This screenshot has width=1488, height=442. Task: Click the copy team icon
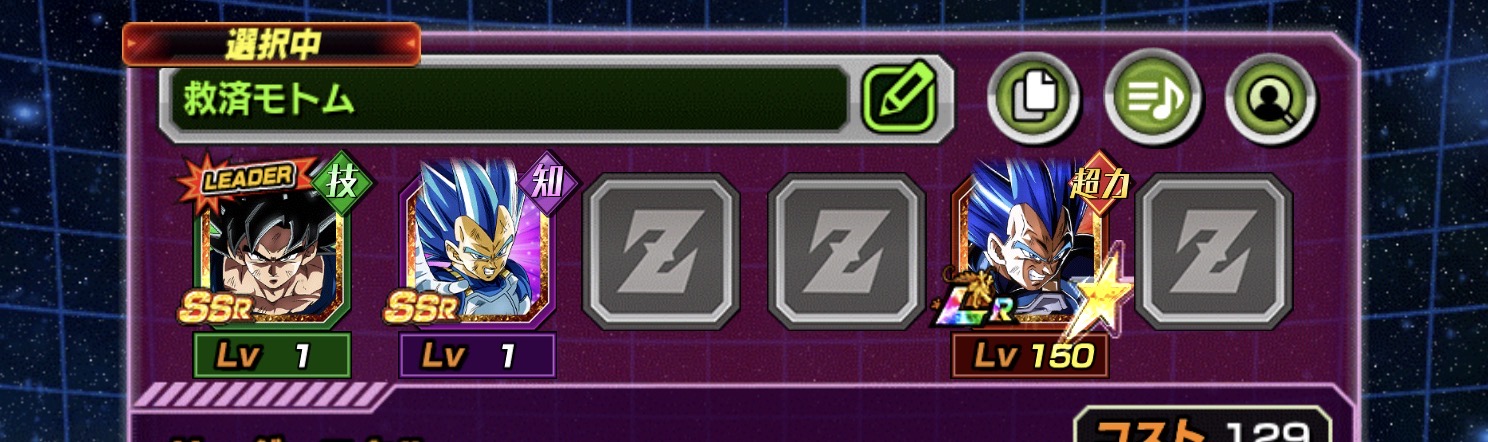(1034, 98)
